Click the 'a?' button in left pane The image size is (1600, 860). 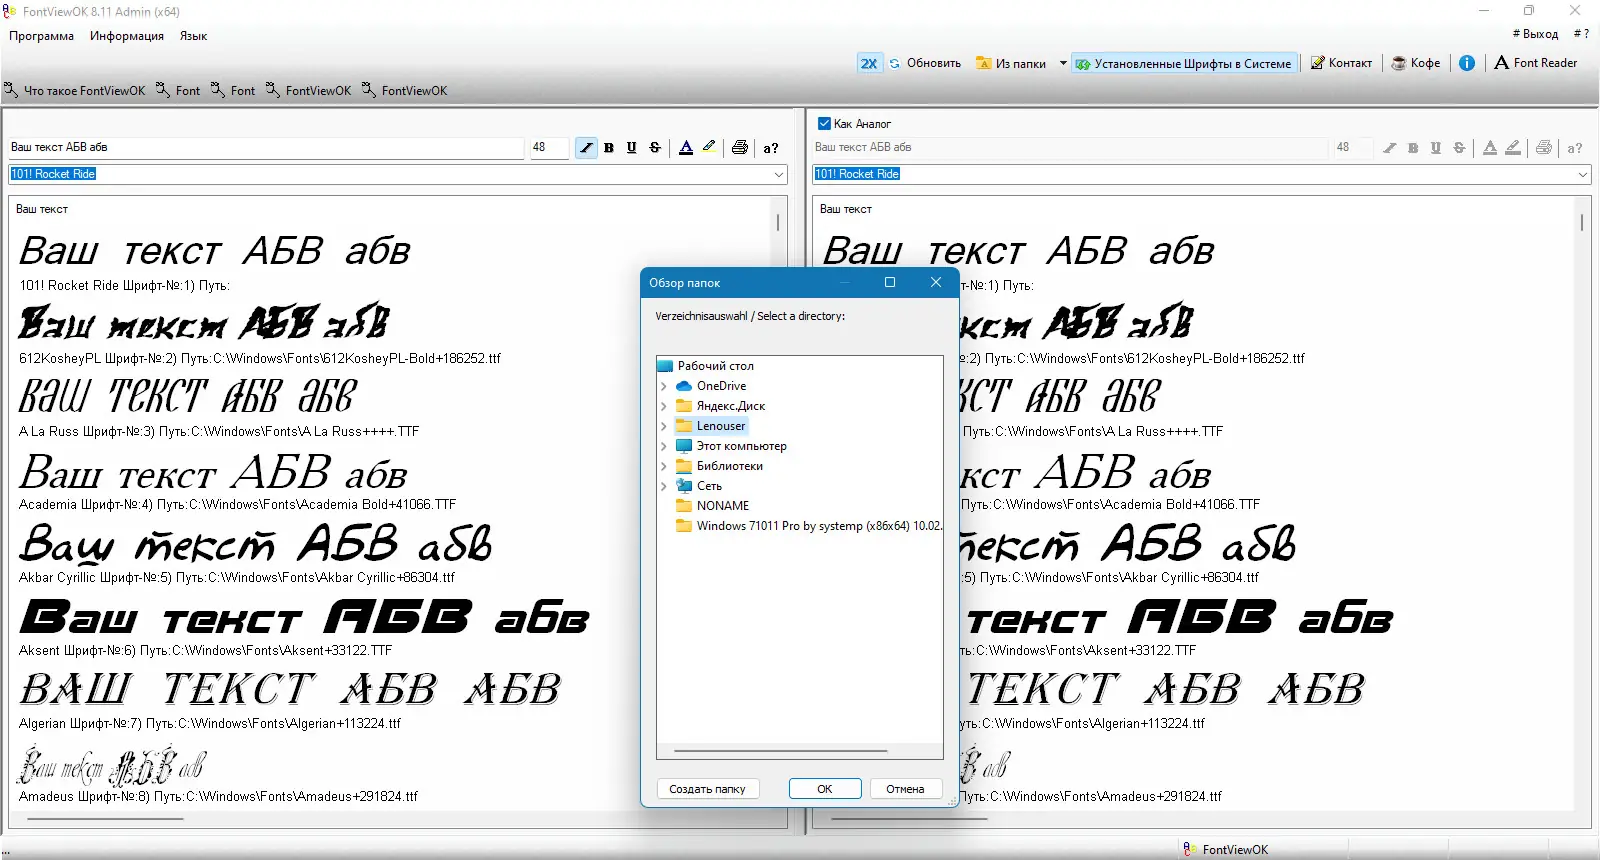[771, 148]
